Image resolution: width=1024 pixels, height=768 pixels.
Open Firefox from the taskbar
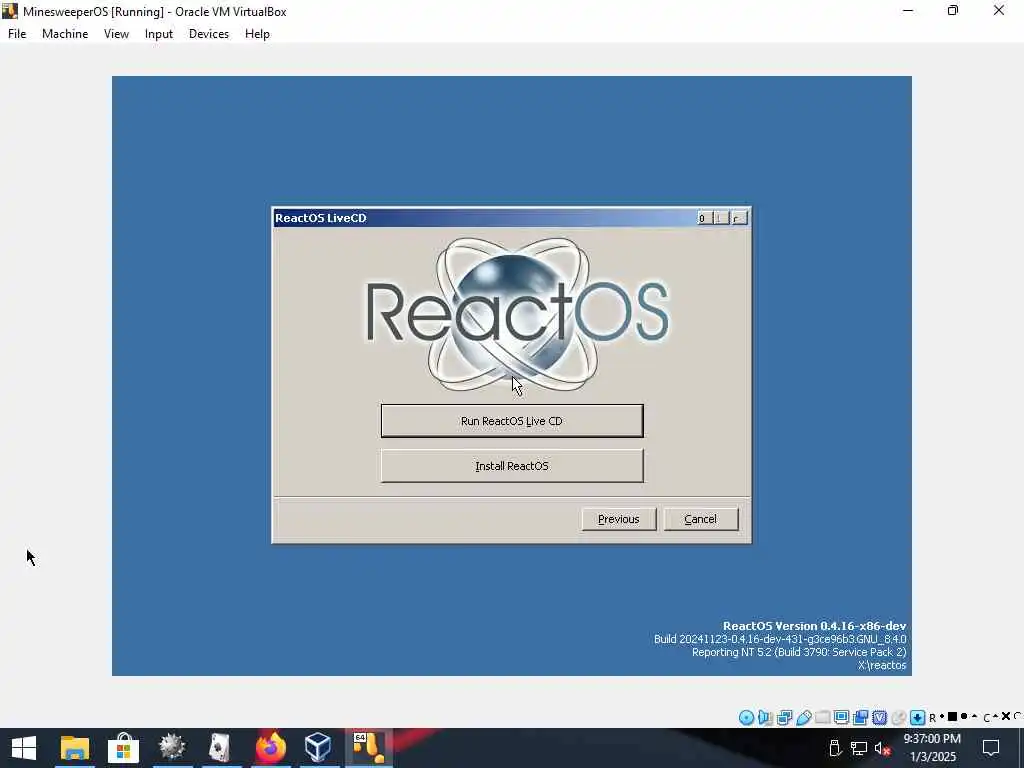click(270, 746)
